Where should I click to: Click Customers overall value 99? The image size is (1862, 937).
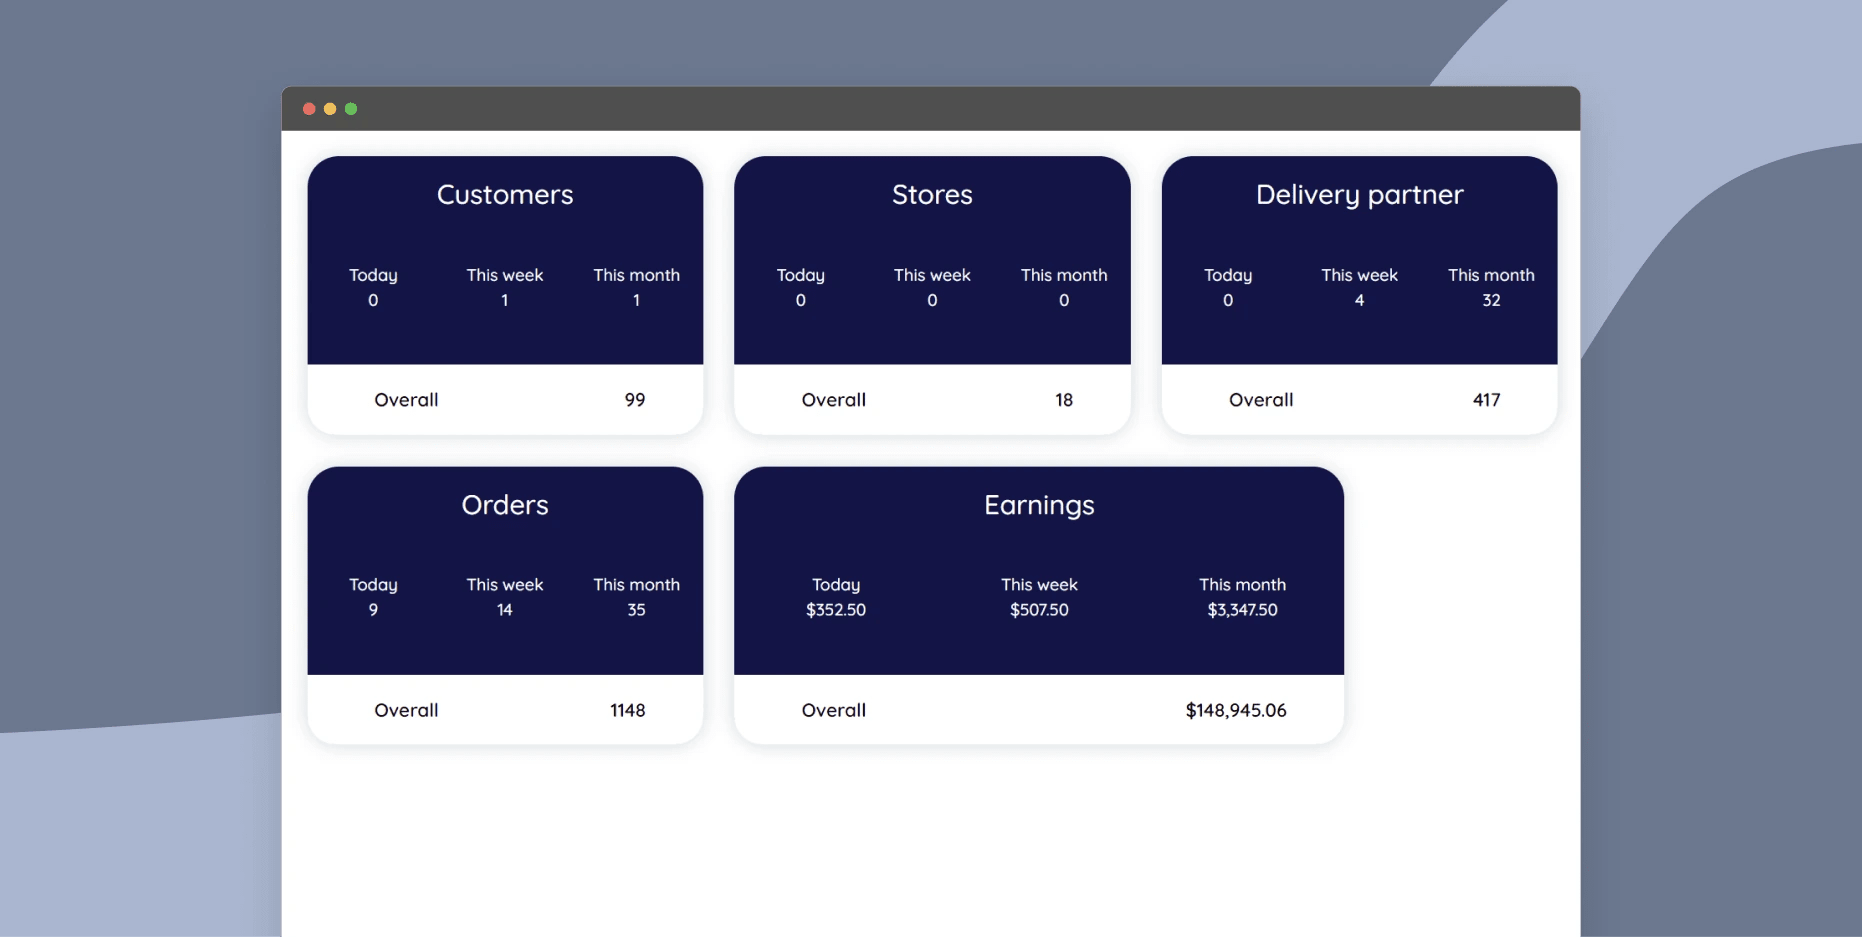click(x=635, y=400)
